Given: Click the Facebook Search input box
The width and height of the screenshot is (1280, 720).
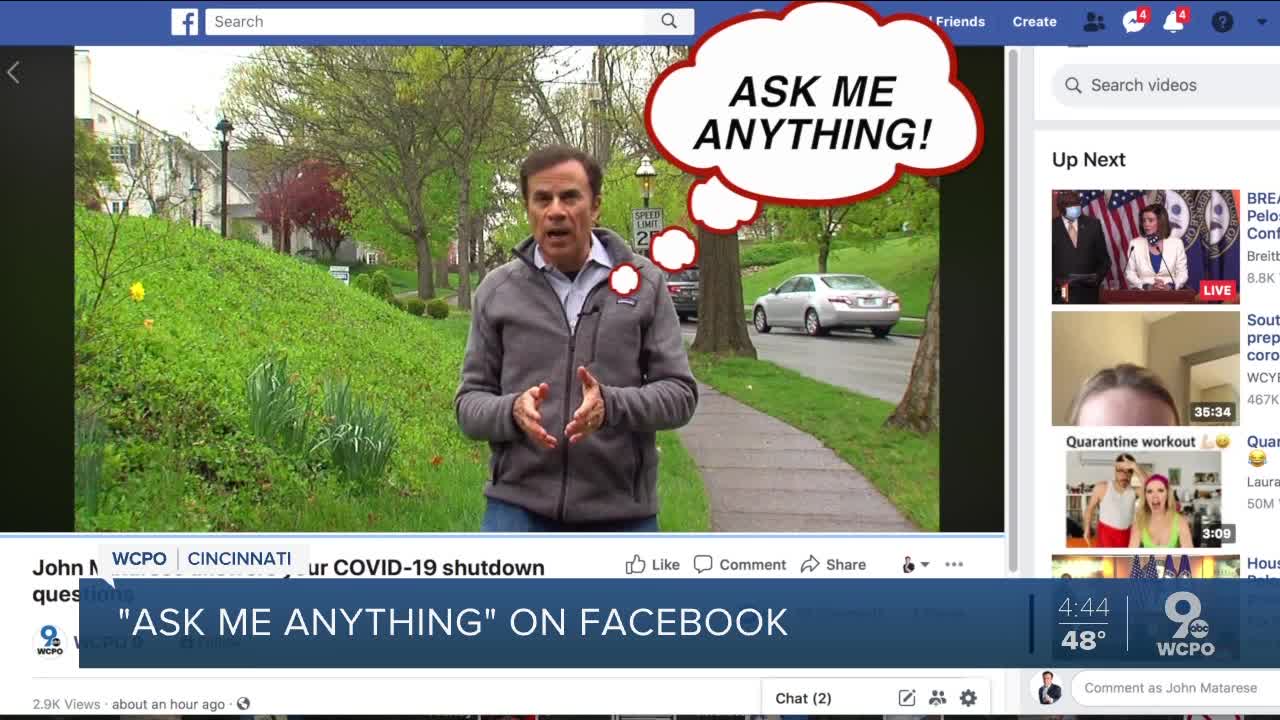Looking at the screenshot, I should tap(425, 21).
